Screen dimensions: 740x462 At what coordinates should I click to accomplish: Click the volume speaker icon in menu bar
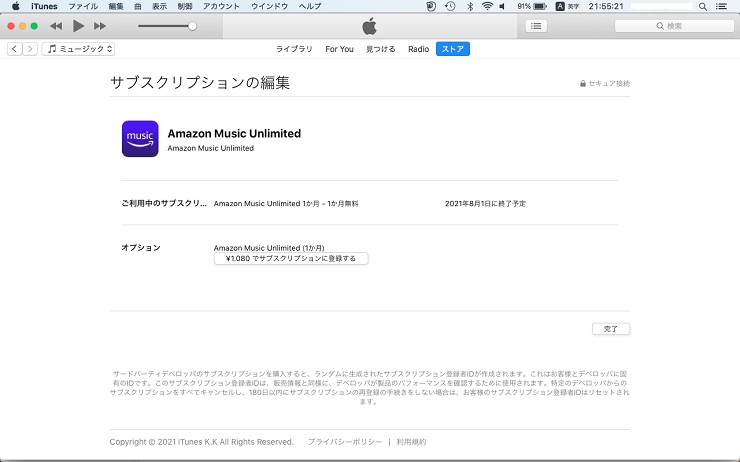coord(503,6)
